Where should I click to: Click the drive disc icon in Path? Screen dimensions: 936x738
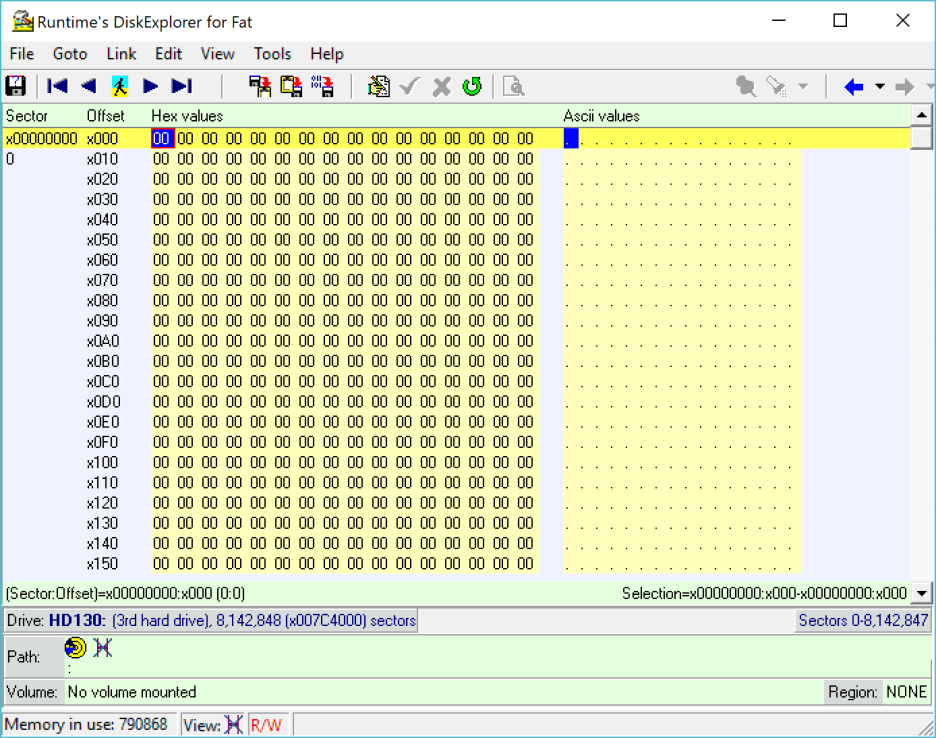pyautogui.click(x=76, y=649)
